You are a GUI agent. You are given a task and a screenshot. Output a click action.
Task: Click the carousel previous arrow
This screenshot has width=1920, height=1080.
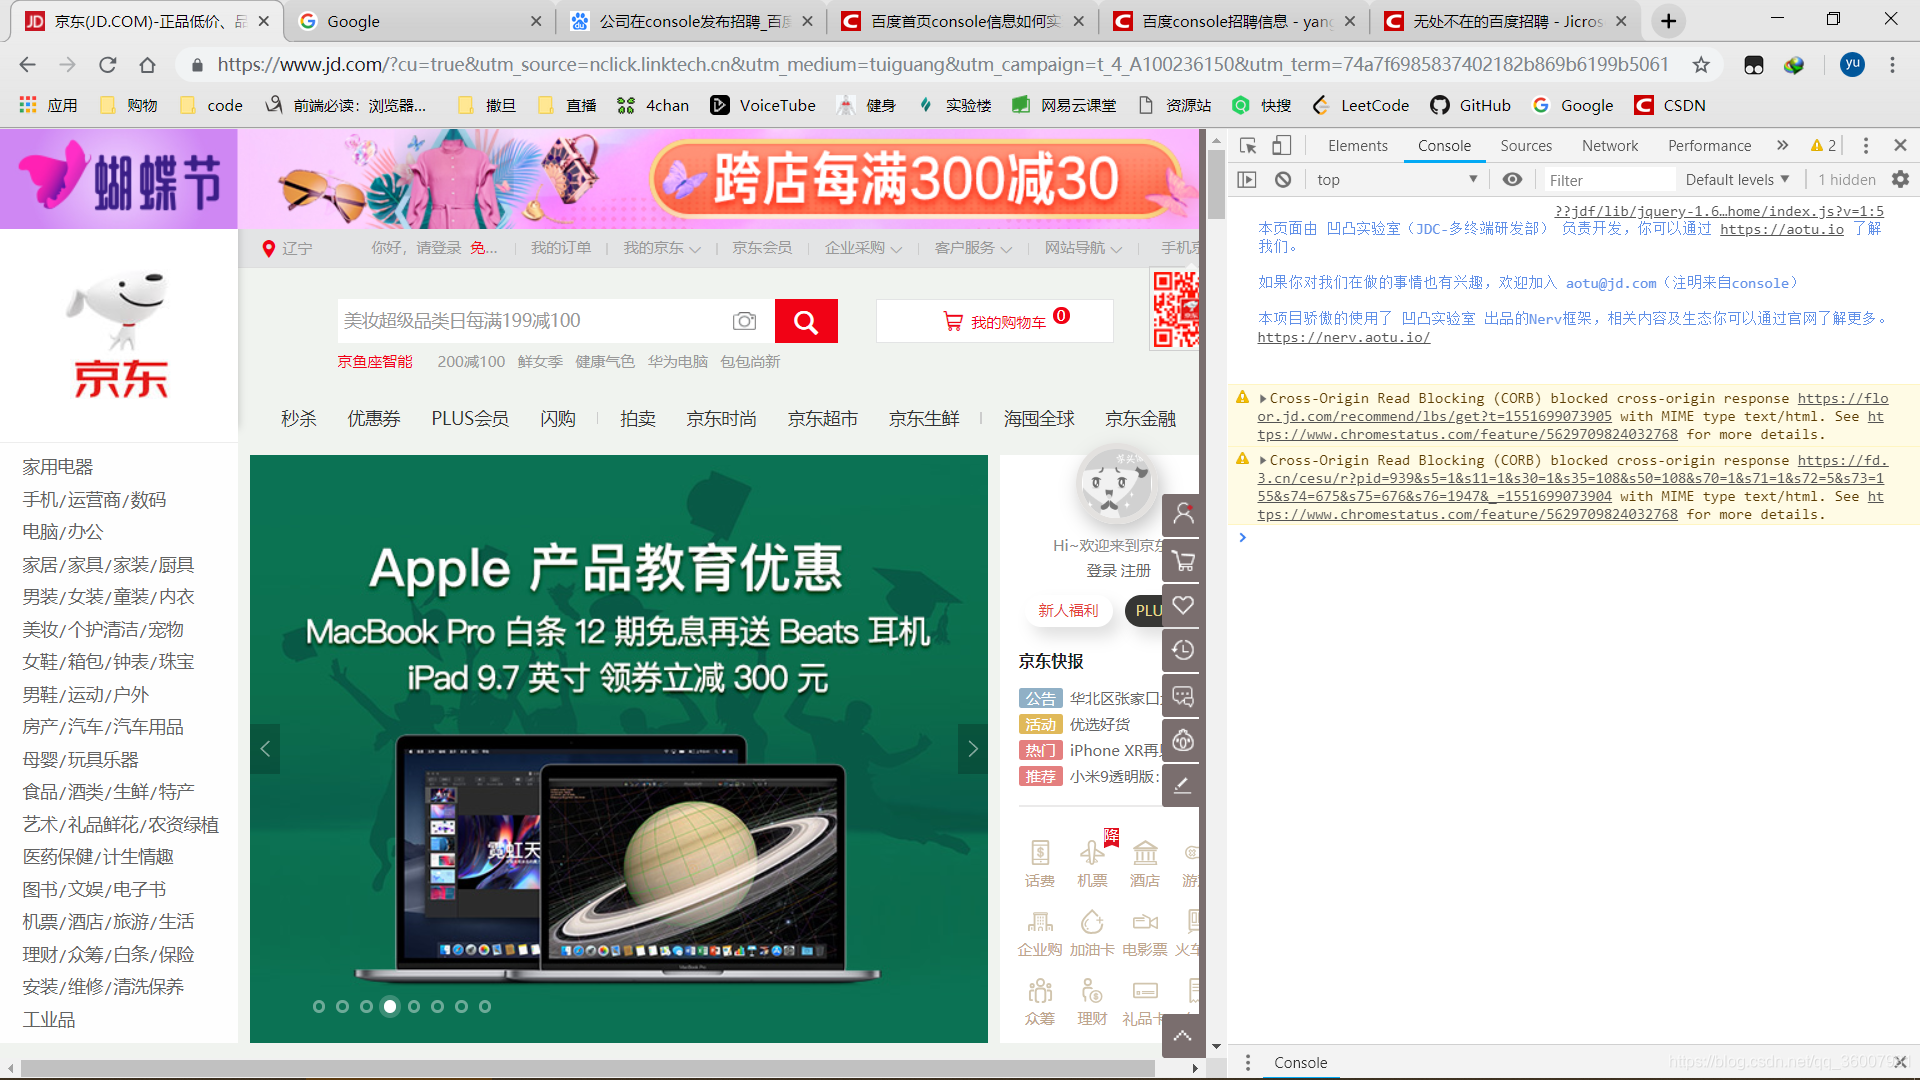point(265,749)
